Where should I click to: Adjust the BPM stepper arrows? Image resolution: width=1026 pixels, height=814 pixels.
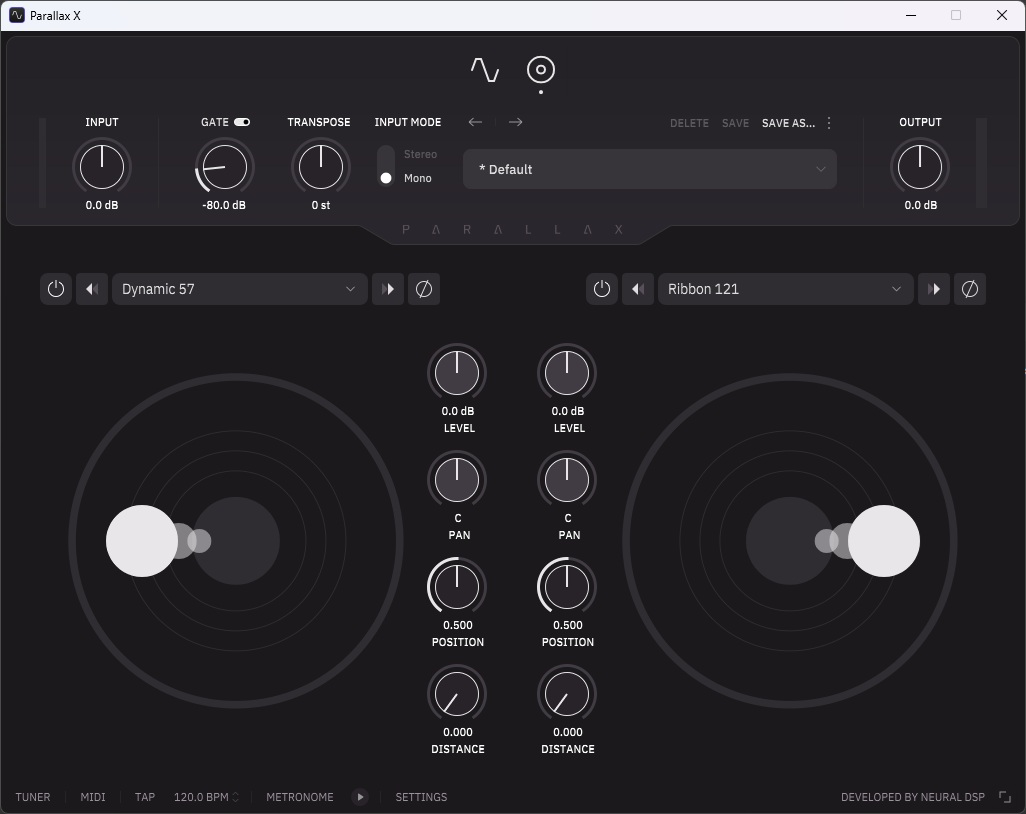click(236, 797)
